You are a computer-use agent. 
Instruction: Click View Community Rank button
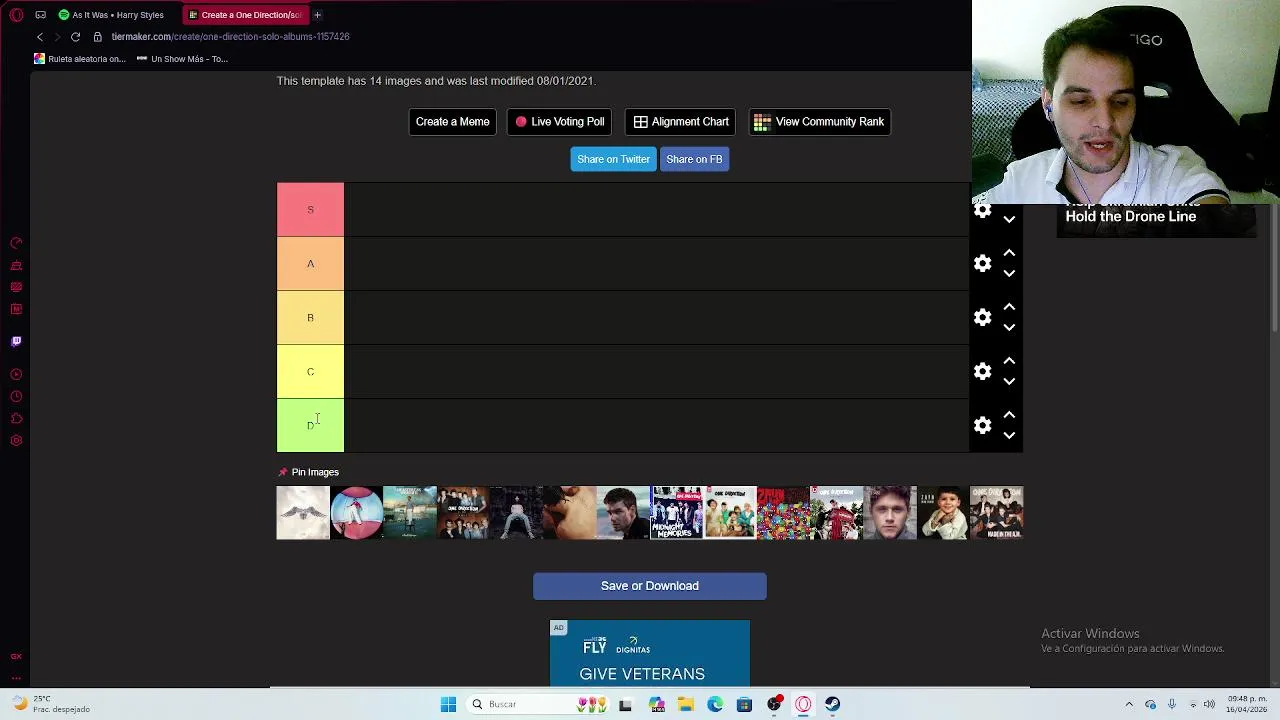point(820,122)
